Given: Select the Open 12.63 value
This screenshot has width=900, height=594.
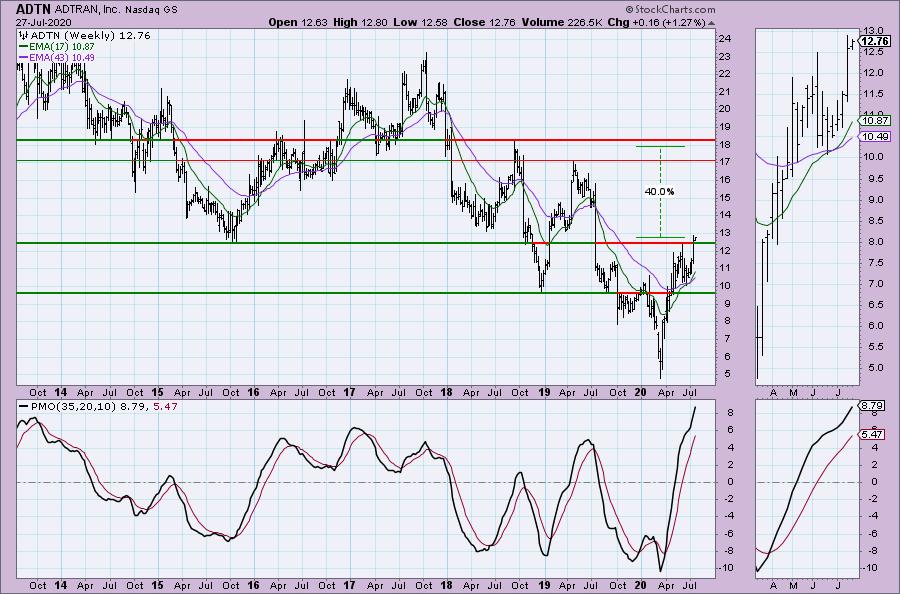Looking at the screenshot, I should pyautogui.click(x=298, y=22).
